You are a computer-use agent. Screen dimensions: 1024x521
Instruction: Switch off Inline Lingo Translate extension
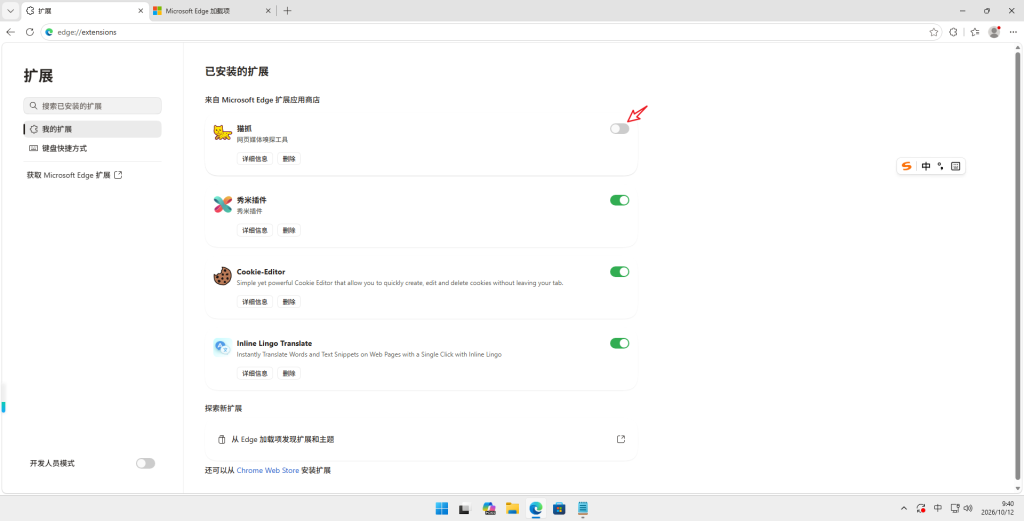619,343
